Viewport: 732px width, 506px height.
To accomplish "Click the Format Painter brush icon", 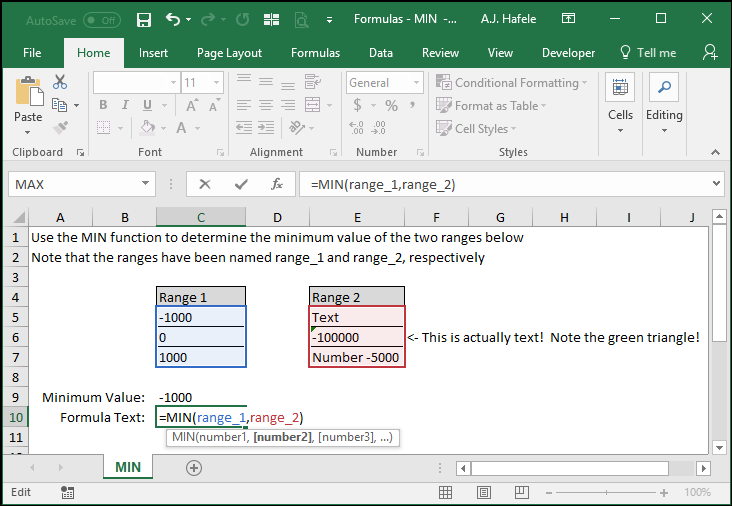I will tap(60, 127).
